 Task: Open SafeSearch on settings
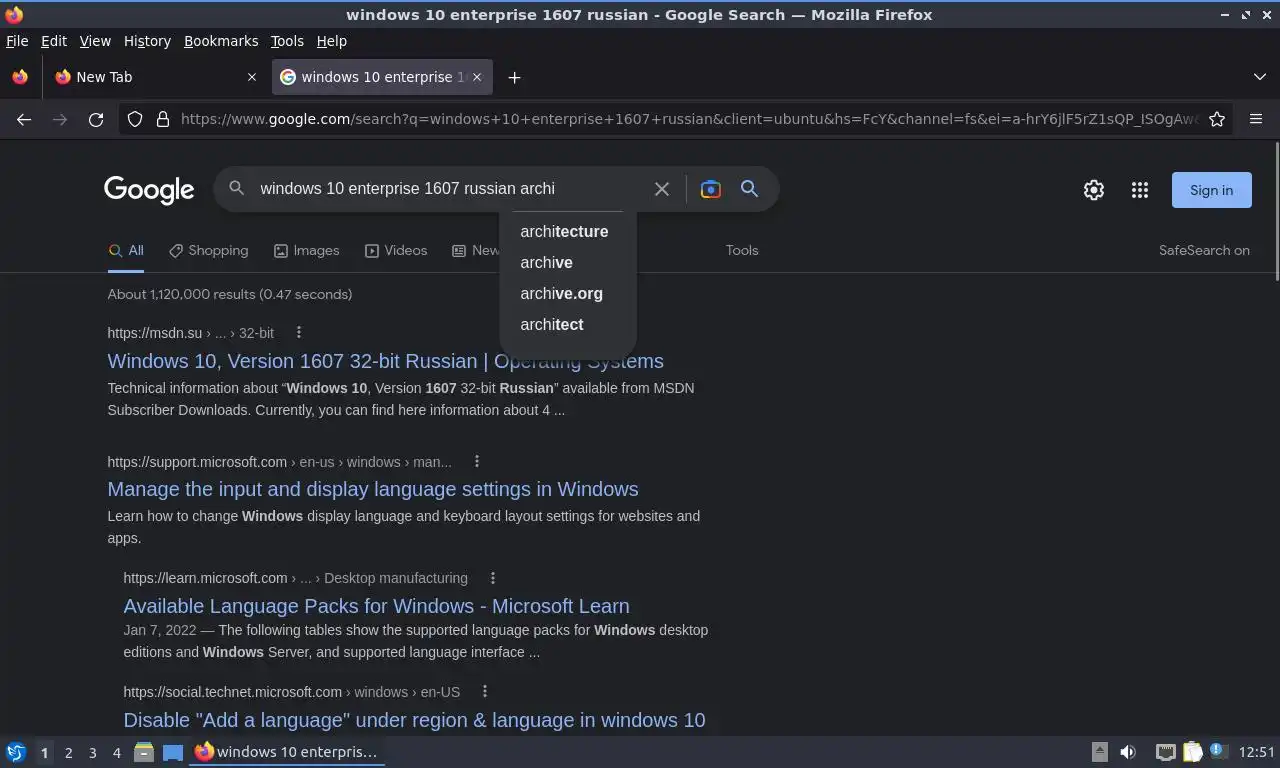[x=1204, y=250]
